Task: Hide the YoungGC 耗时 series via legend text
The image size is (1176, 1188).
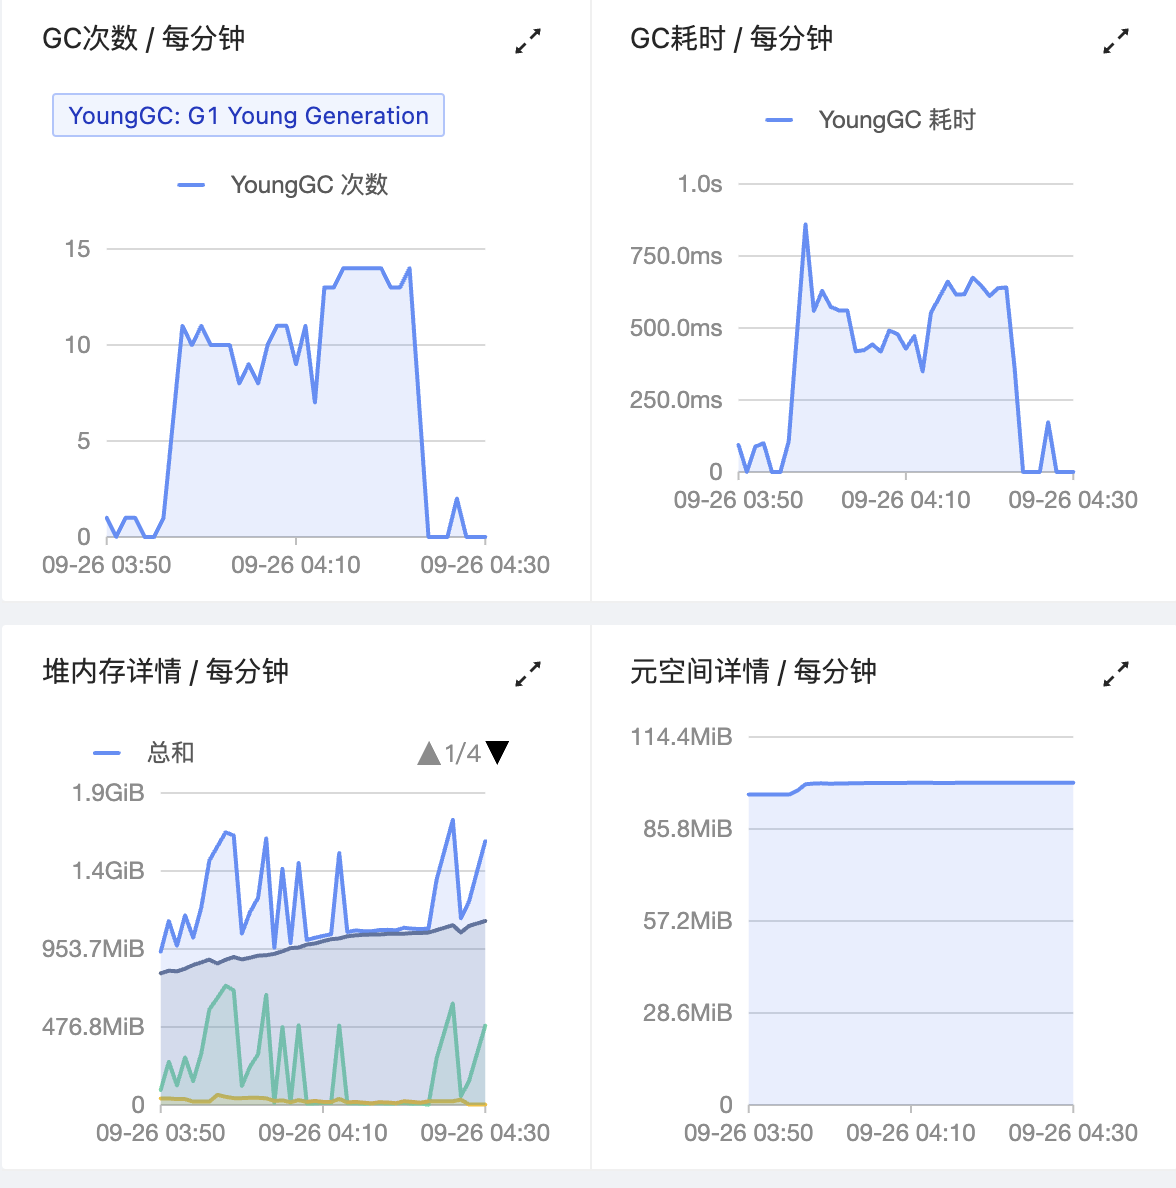Action: pos(897,120)
